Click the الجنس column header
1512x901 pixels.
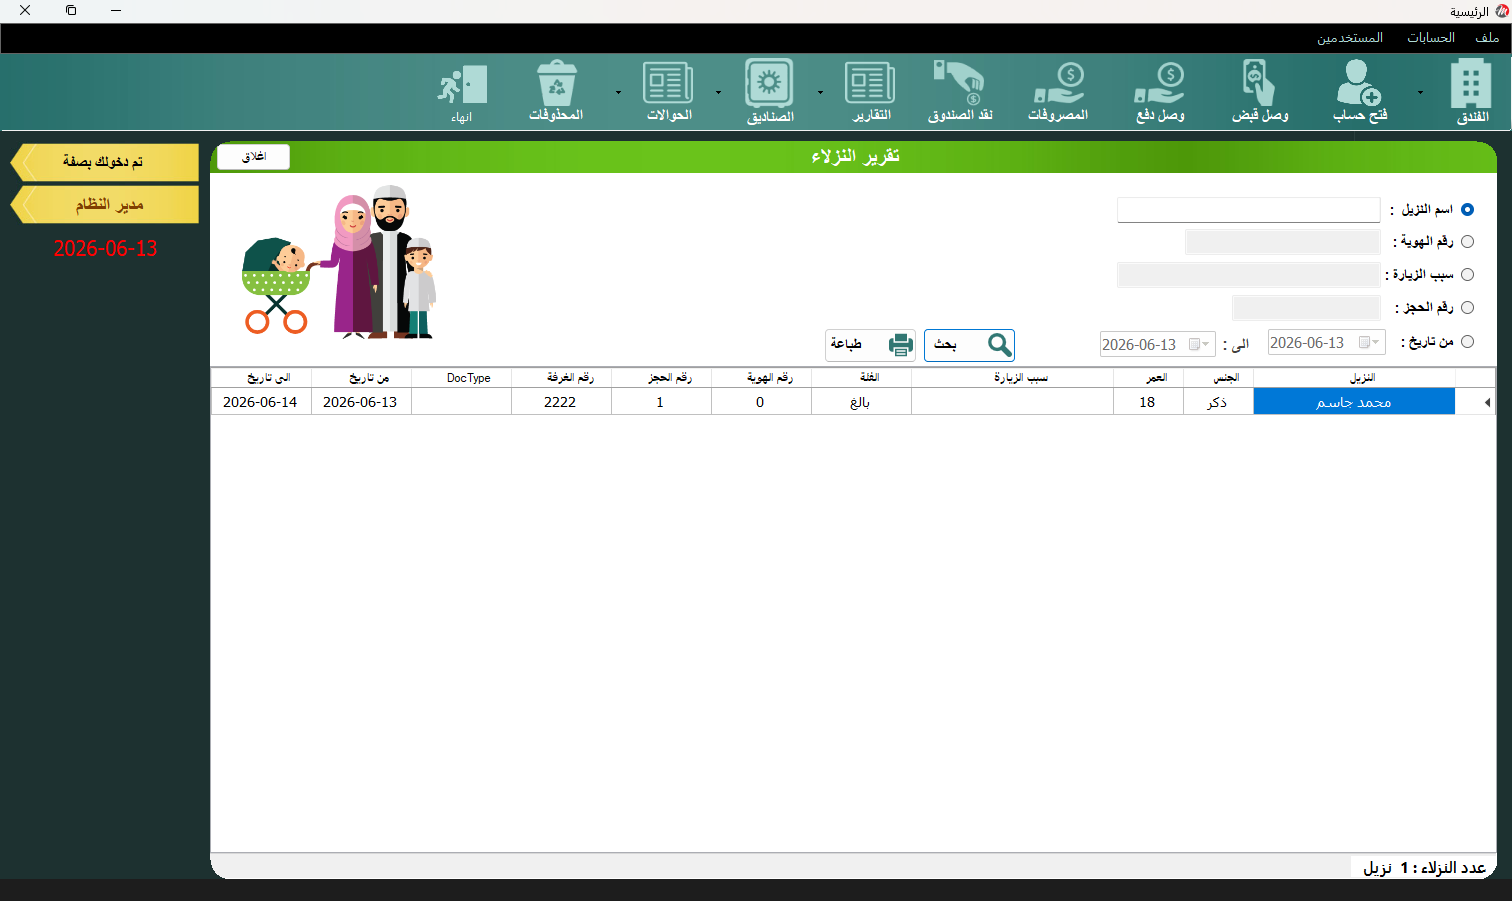[x=1218, y=378]
